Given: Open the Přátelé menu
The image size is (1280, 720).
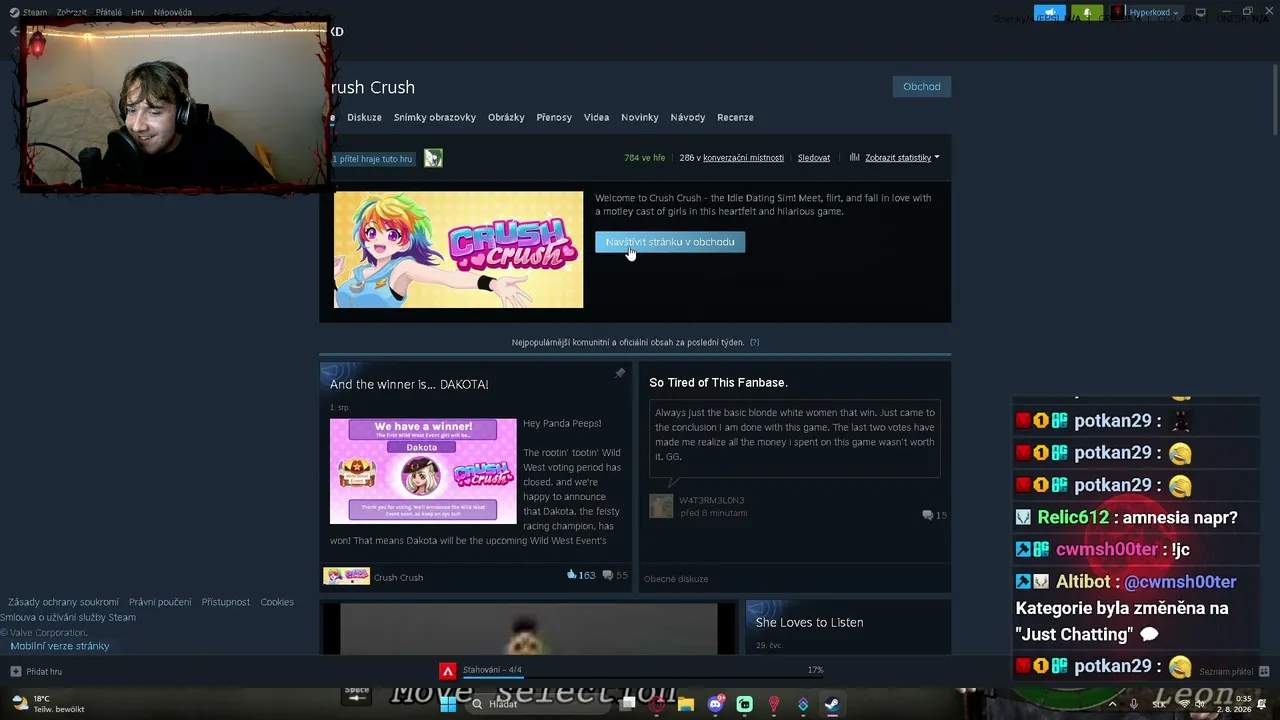Looking at the screenshot, I should tap(109, 13).
